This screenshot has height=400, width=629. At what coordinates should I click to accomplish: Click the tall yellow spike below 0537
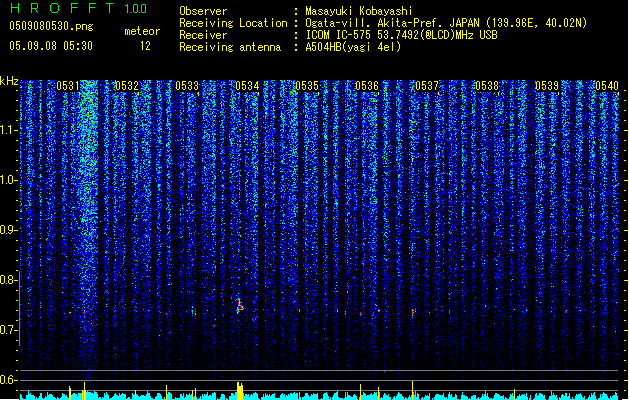coord(412,390)
